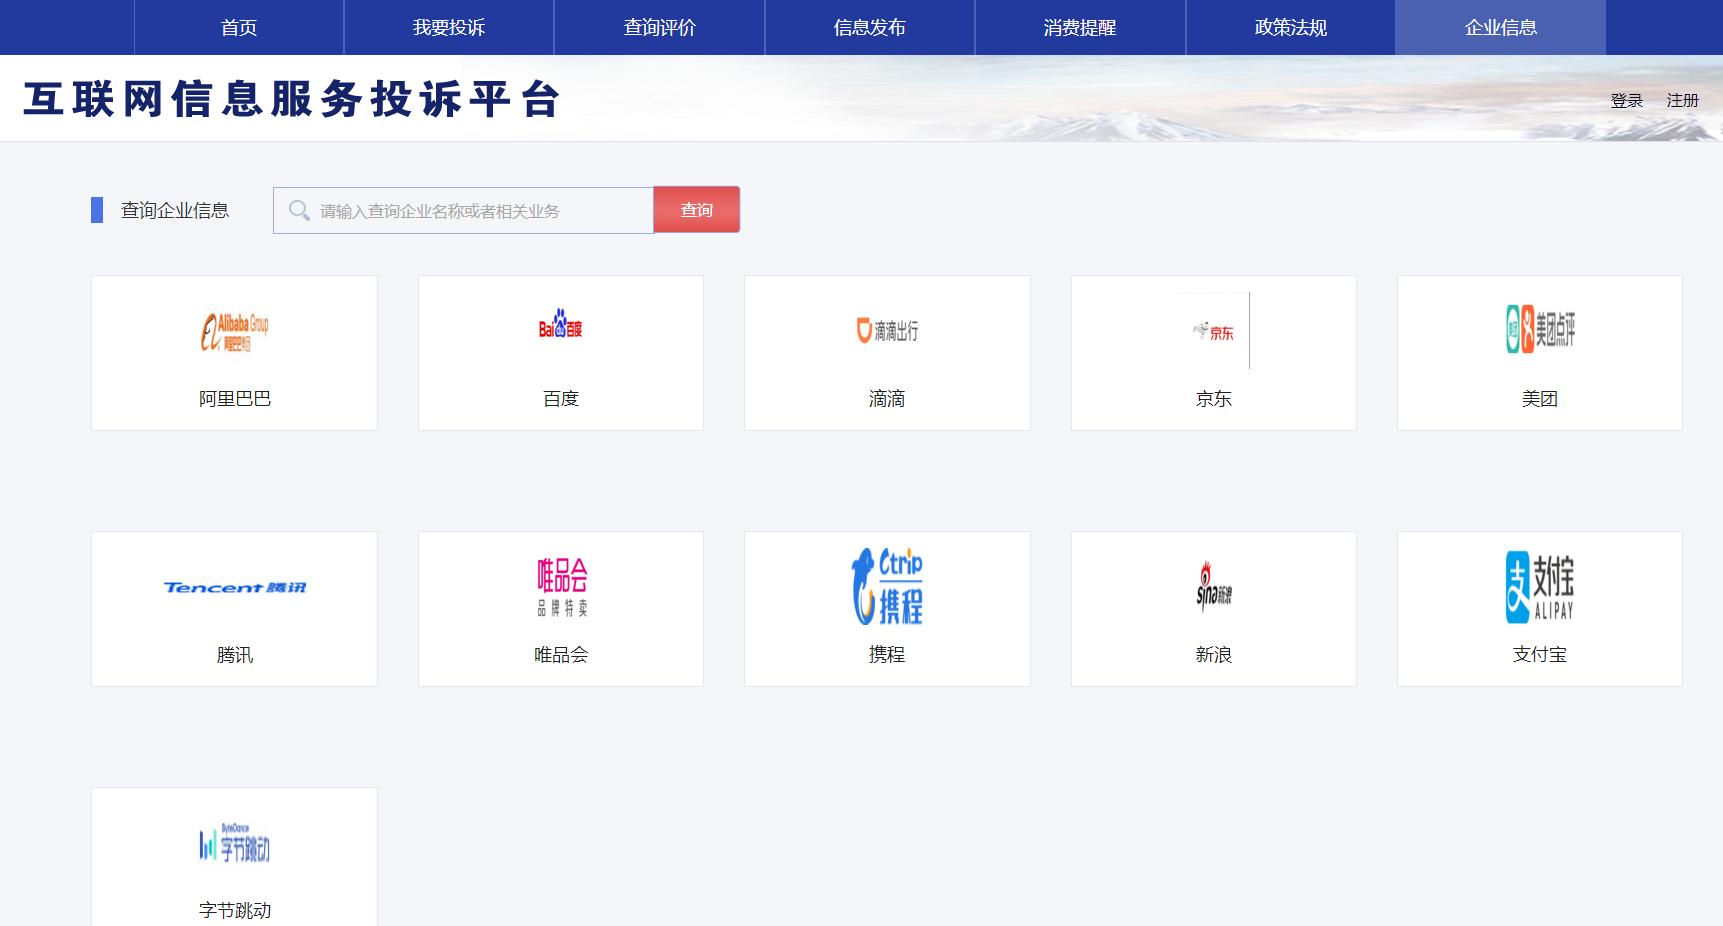Click the Alipay 支付宝 logo
The image size is (1723, 926).
click(1540, 587)
